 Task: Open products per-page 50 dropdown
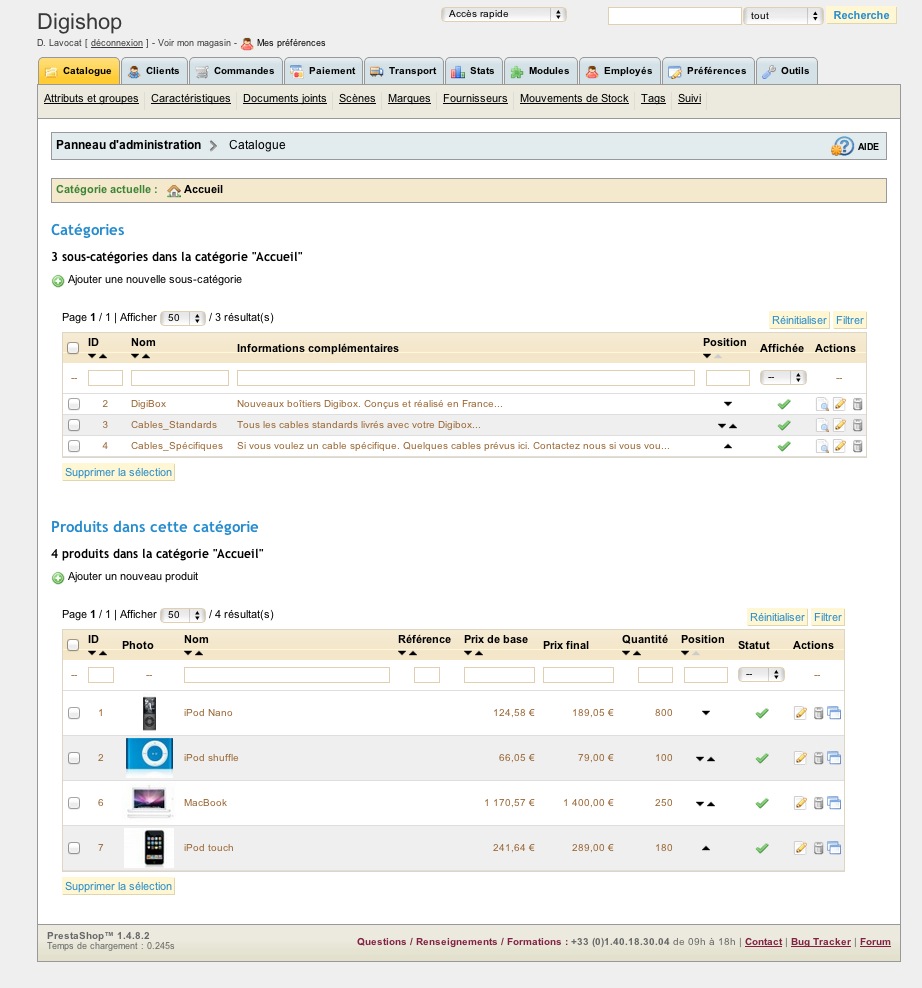(x=183, y=614)
